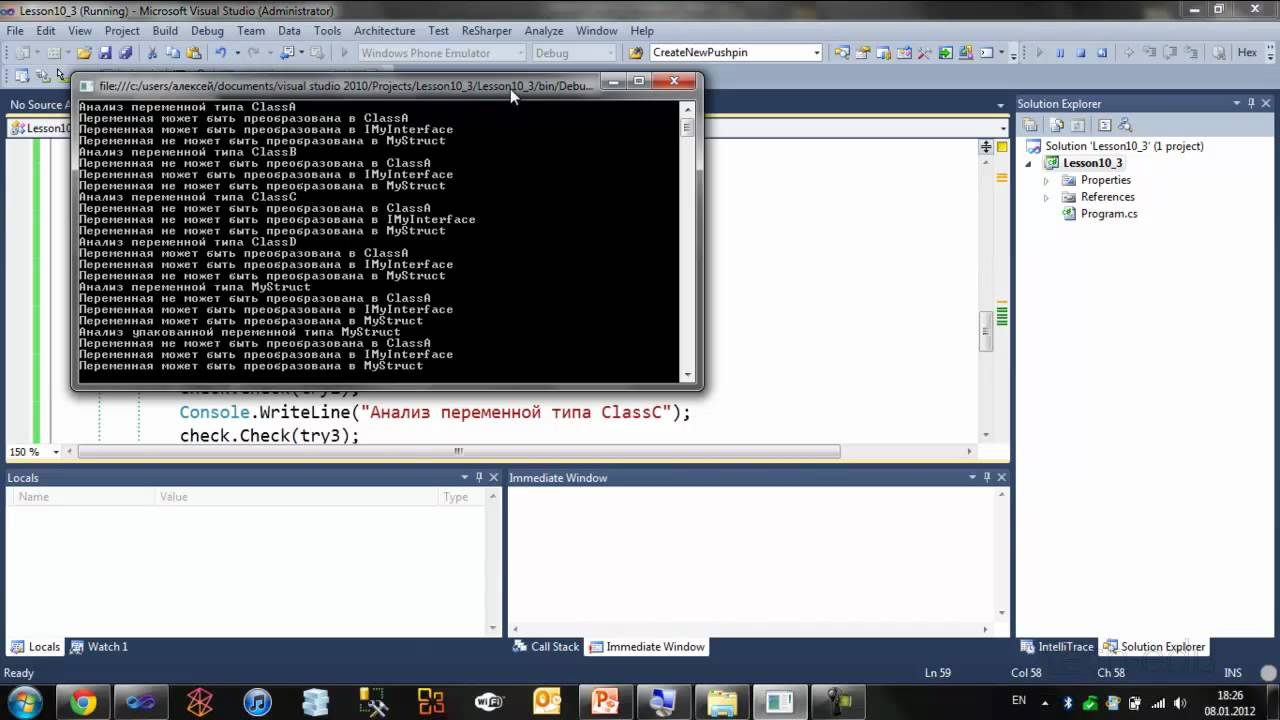Viewport: 1280px width, 720px height.
Task: Open iTunes from the taskbar
Action: [257, 702]
